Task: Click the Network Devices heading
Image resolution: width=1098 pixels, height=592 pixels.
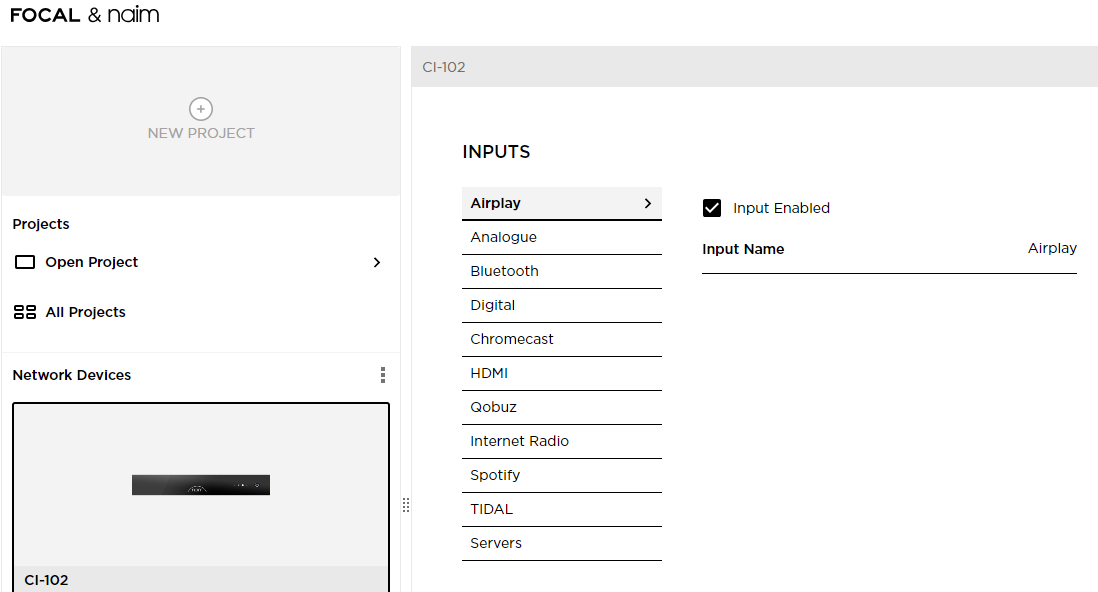Action: (71, 375)
